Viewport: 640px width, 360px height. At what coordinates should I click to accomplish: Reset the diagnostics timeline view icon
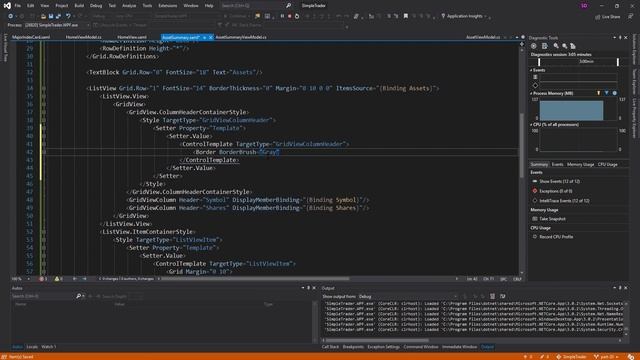click(x=573, y=46)
